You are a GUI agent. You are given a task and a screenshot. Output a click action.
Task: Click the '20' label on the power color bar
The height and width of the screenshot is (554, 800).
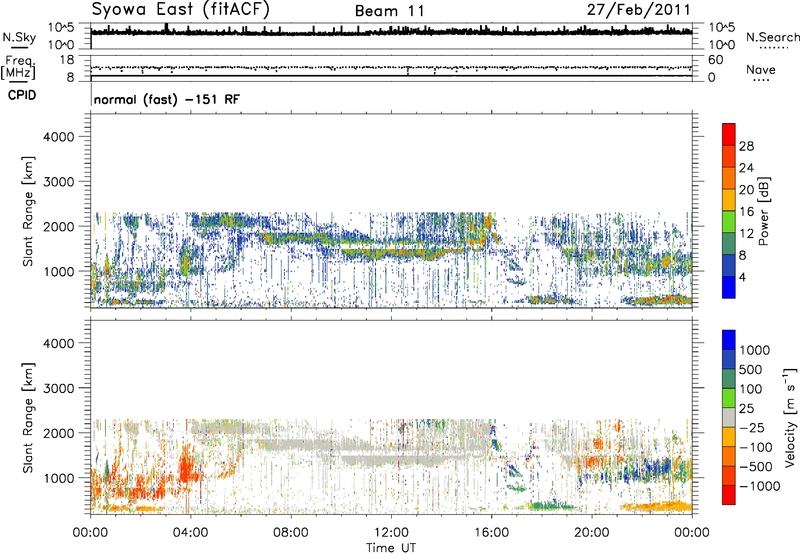pos(746,190)
